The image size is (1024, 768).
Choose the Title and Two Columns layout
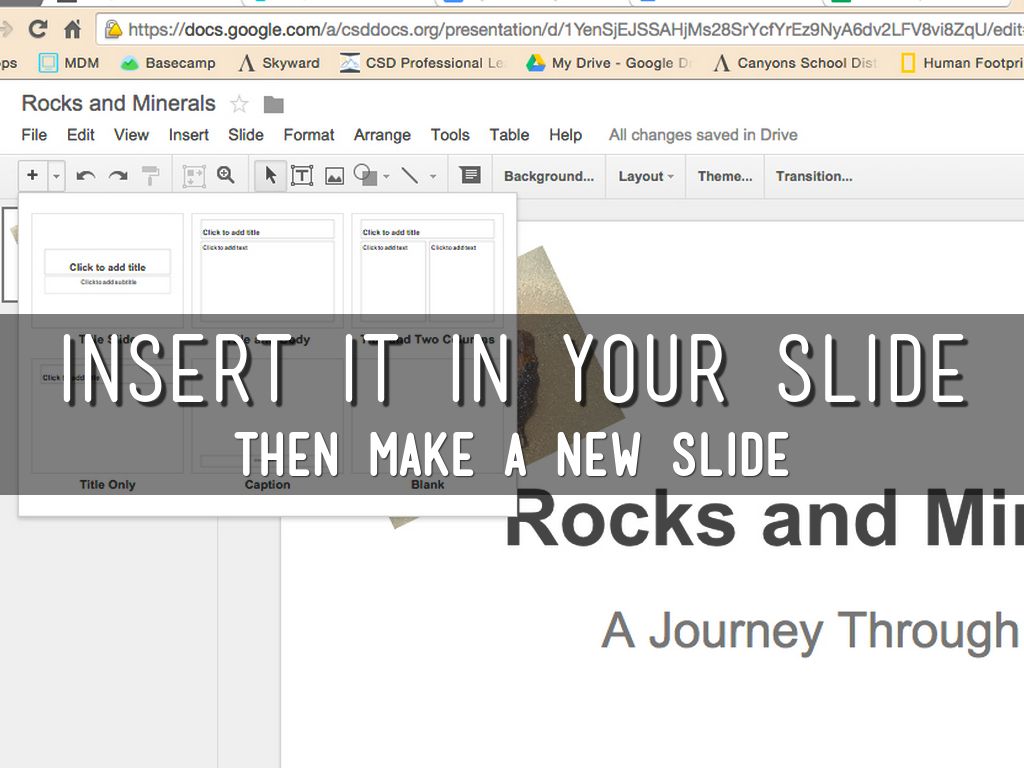(428, 270)
